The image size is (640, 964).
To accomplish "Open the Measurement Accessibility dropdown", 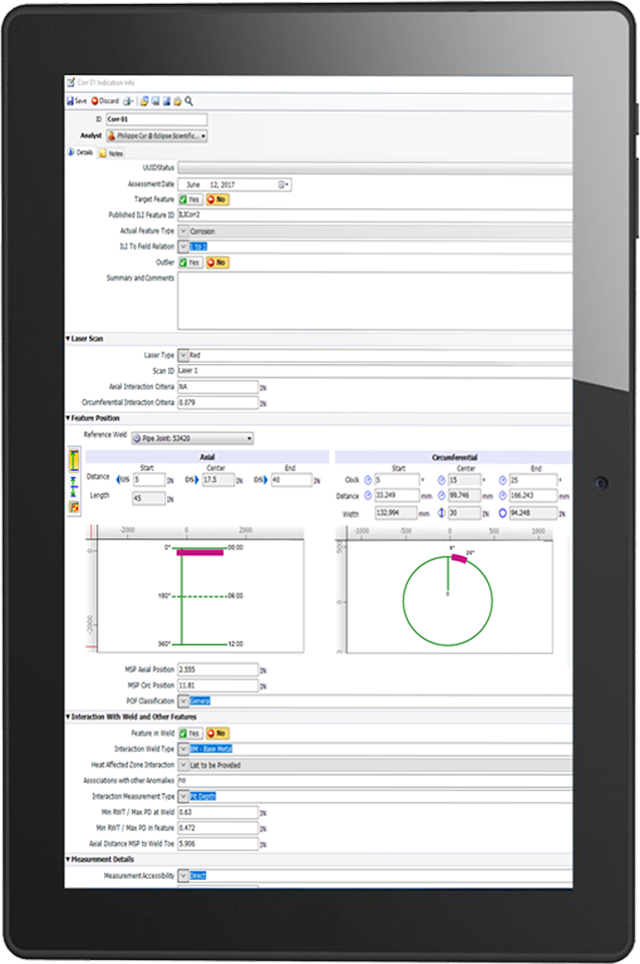I will (183, 875).
